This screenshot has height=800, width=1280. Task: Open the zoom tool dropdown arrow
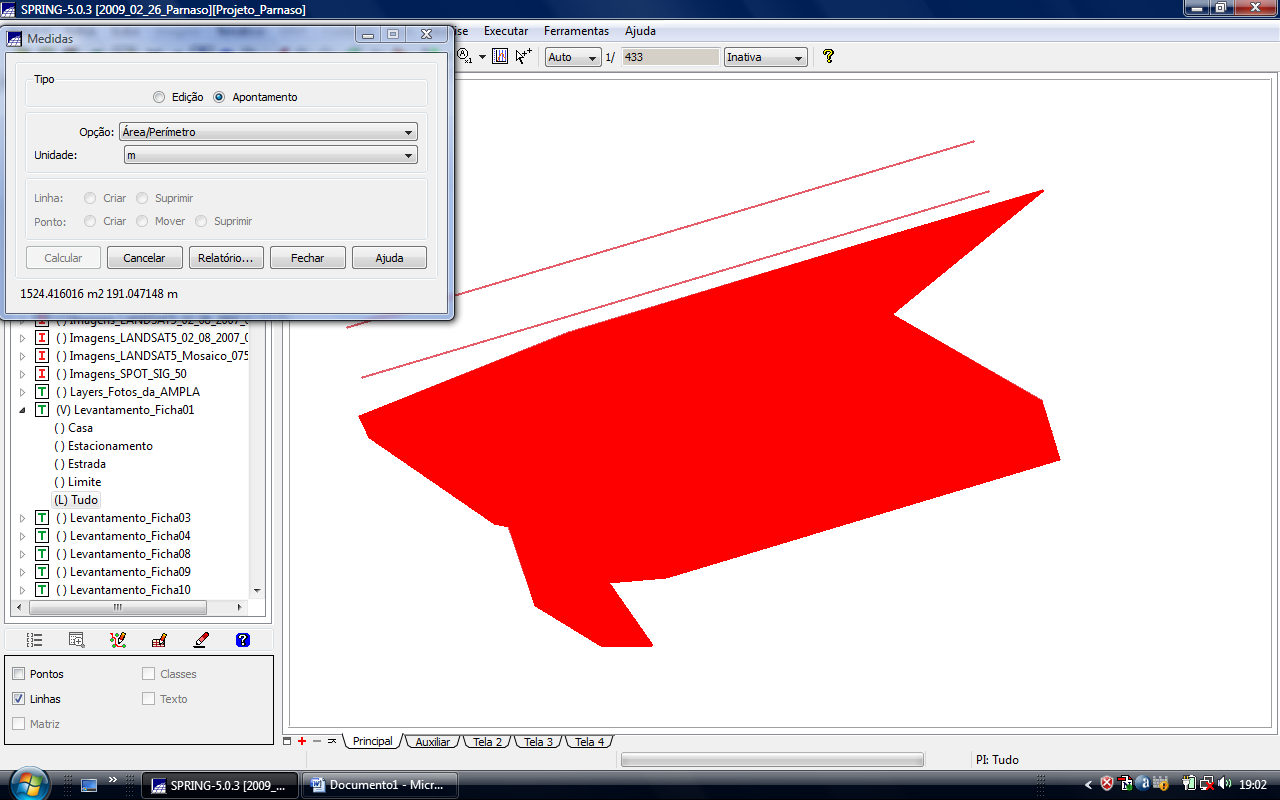[x=482, y=57]
